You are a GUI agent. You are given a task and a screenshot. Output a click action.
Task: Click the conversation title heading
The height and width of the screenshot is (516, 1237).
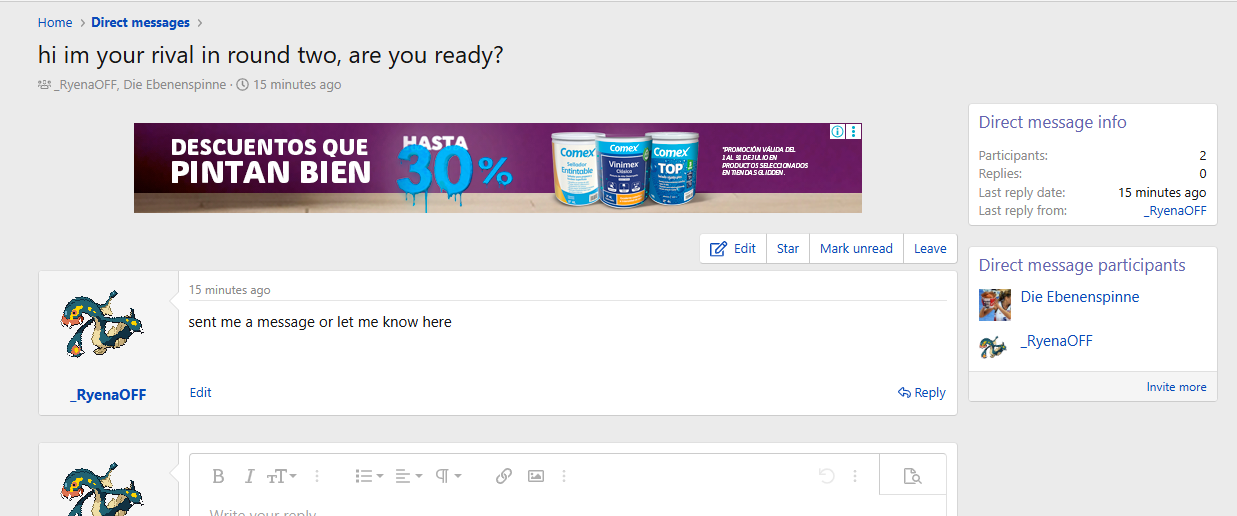270,55
